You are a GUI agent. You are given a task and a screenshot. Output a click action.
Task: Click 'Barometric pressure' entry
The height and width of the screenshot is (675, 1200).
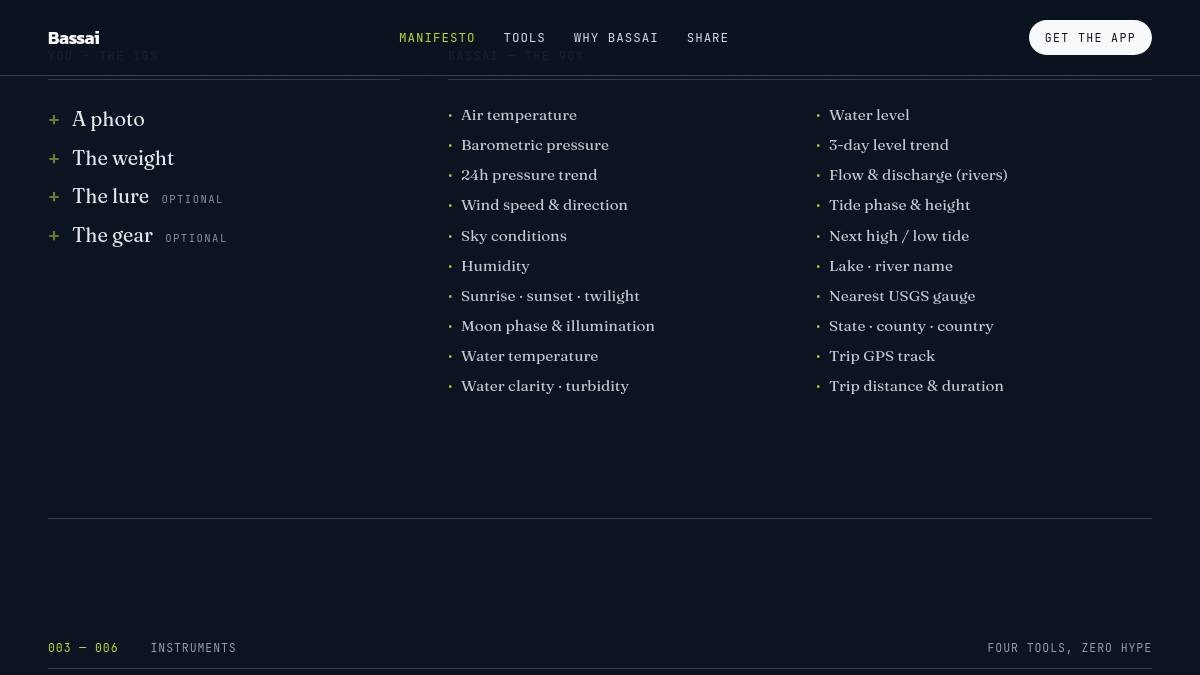(535, 145)
